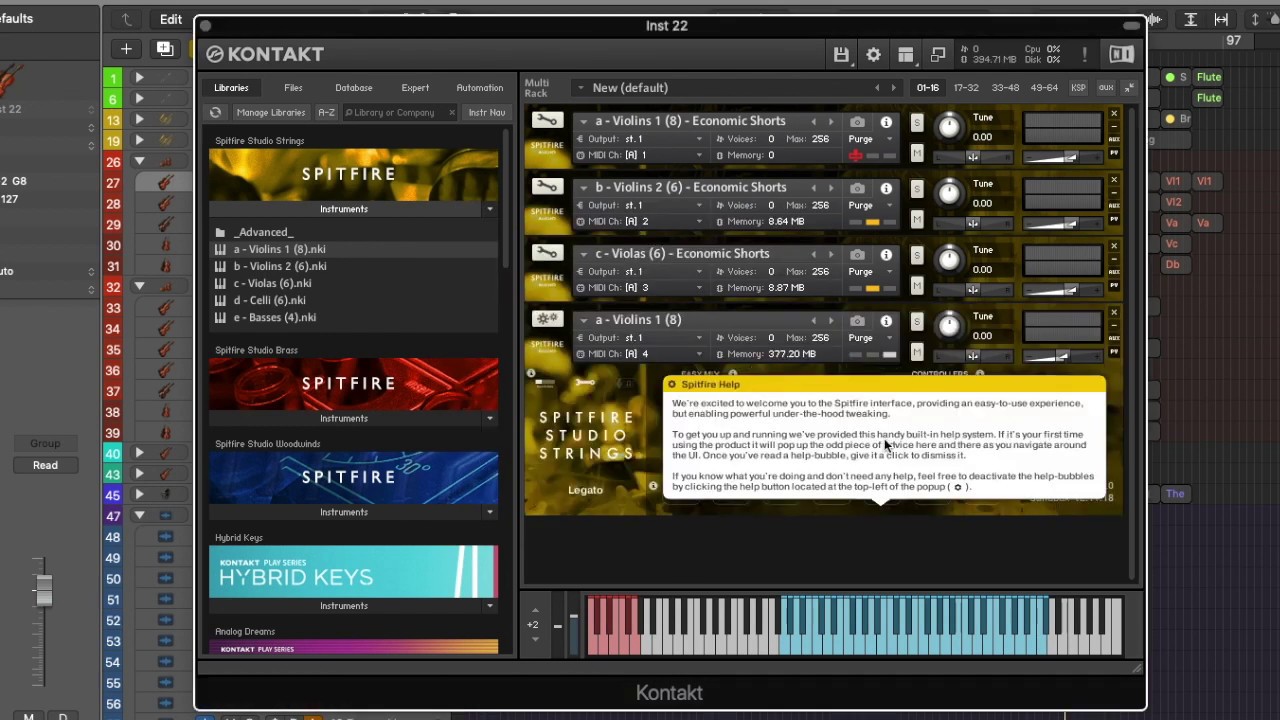Click the rack minimize arrows icon
Image resolution: width=1280 pixels, height=720 pixels.
point(1129,88)
